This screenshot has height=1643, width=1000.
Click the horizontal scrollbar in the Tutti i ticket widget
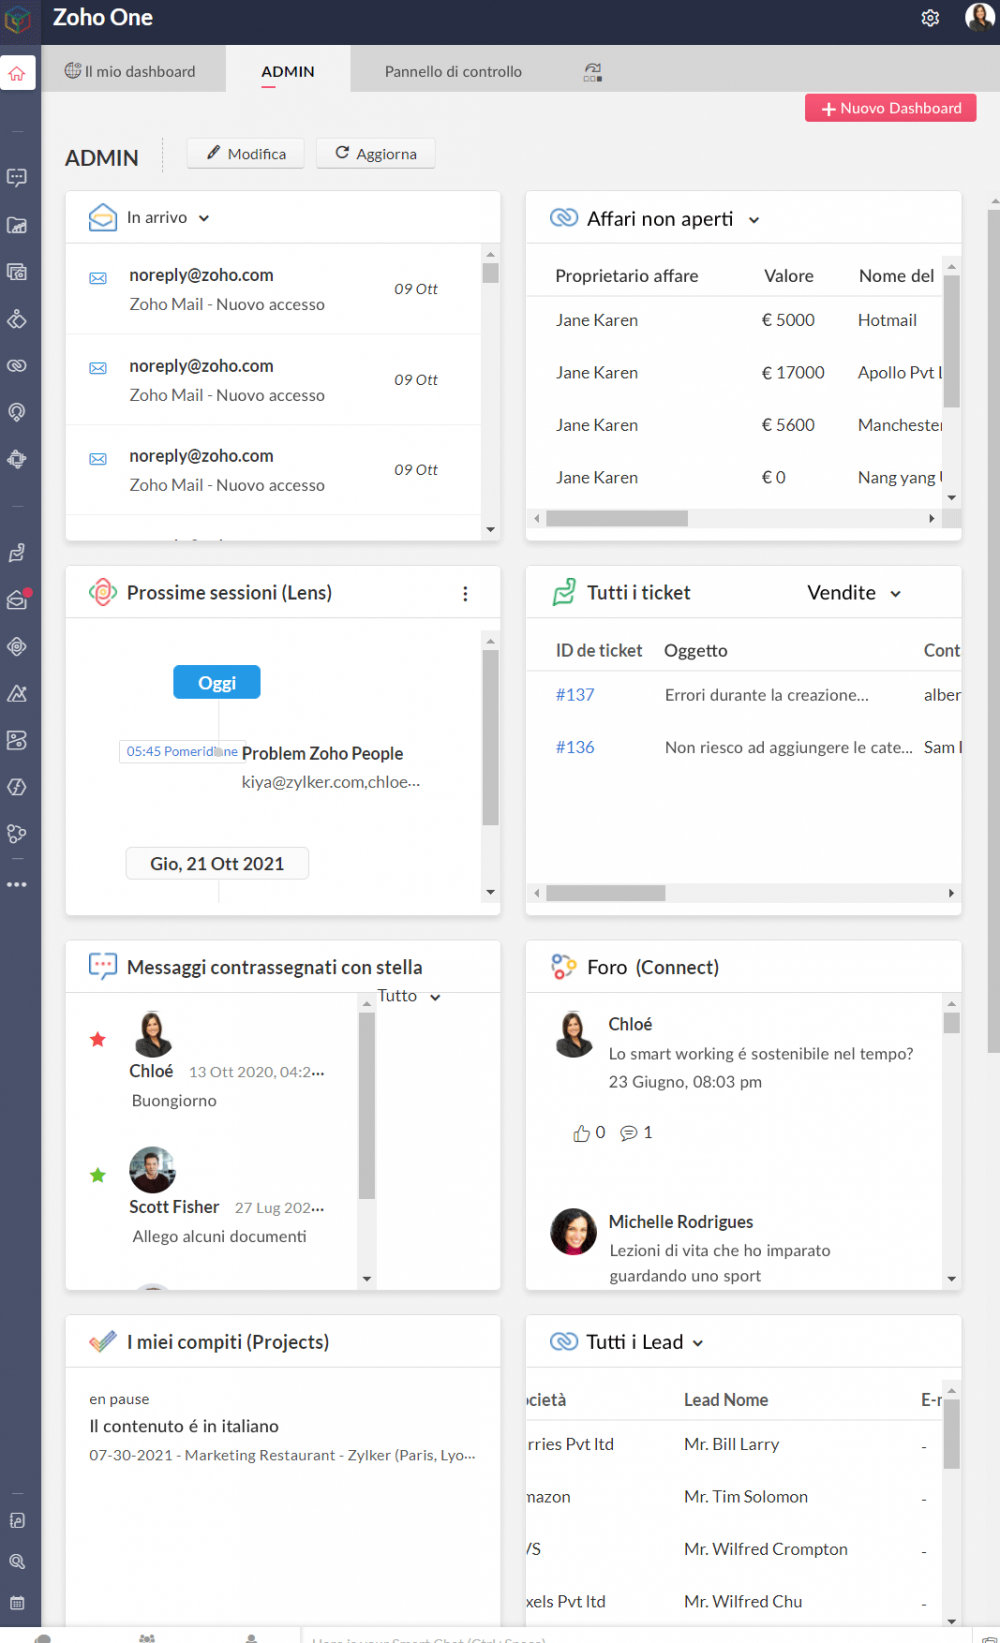[606, 893]
